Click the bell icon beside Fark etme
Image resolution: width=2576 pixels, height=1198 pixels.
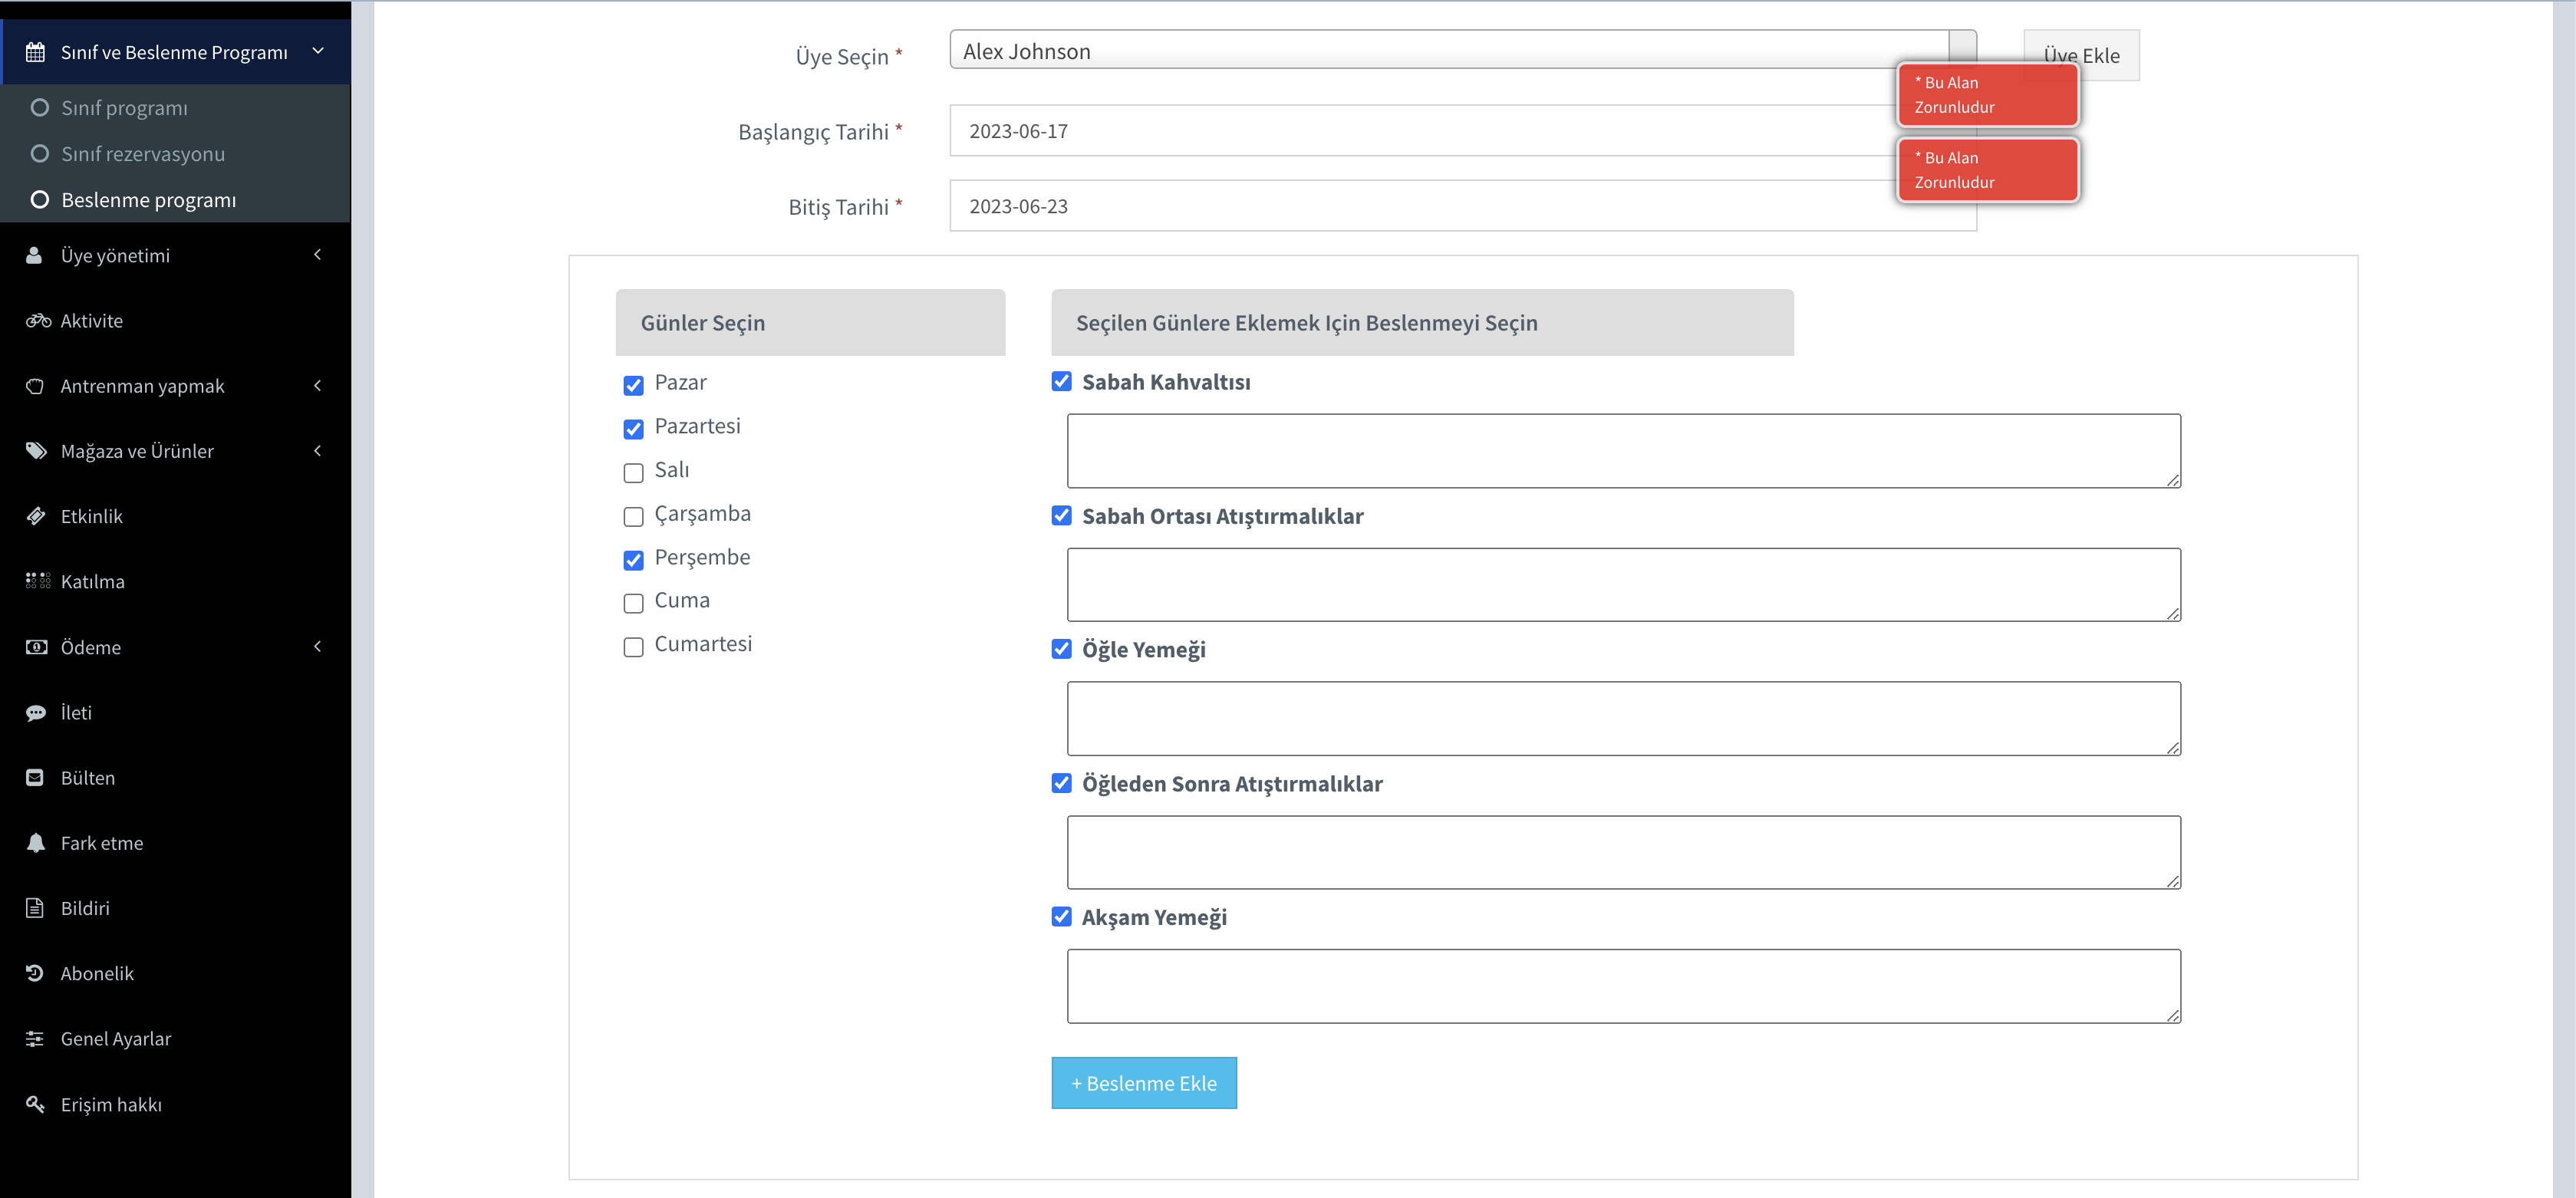point(35,842)
